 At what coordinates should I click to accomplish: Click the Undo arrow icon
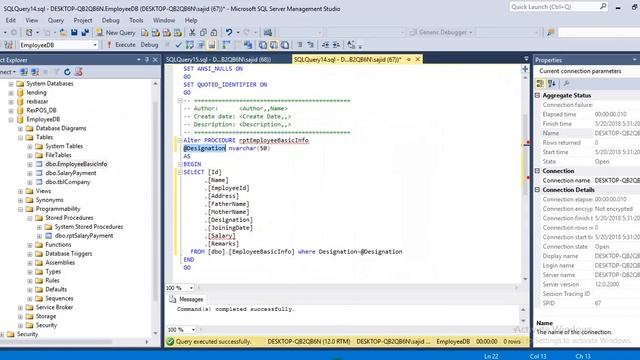tap(229, 33)
